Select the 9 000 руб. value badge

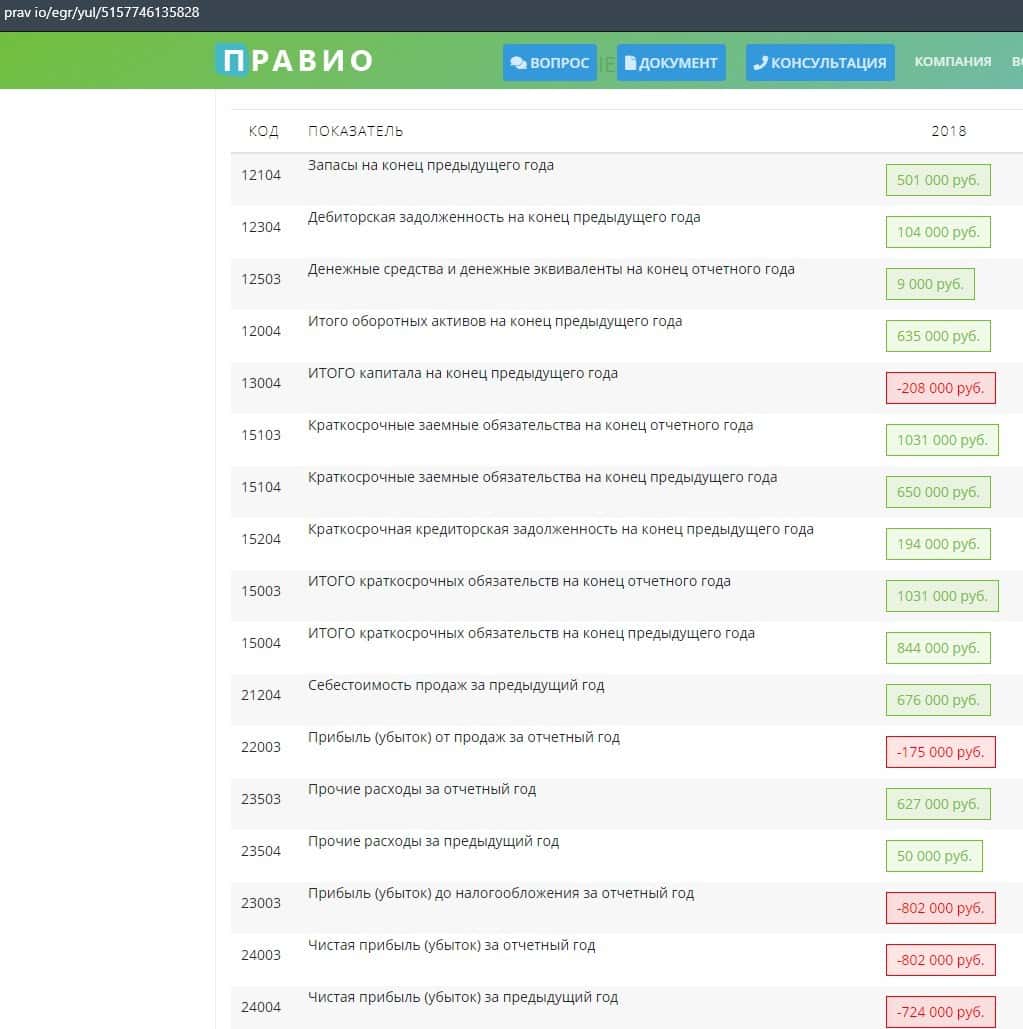pyautogui.click(x=930, y=284)
